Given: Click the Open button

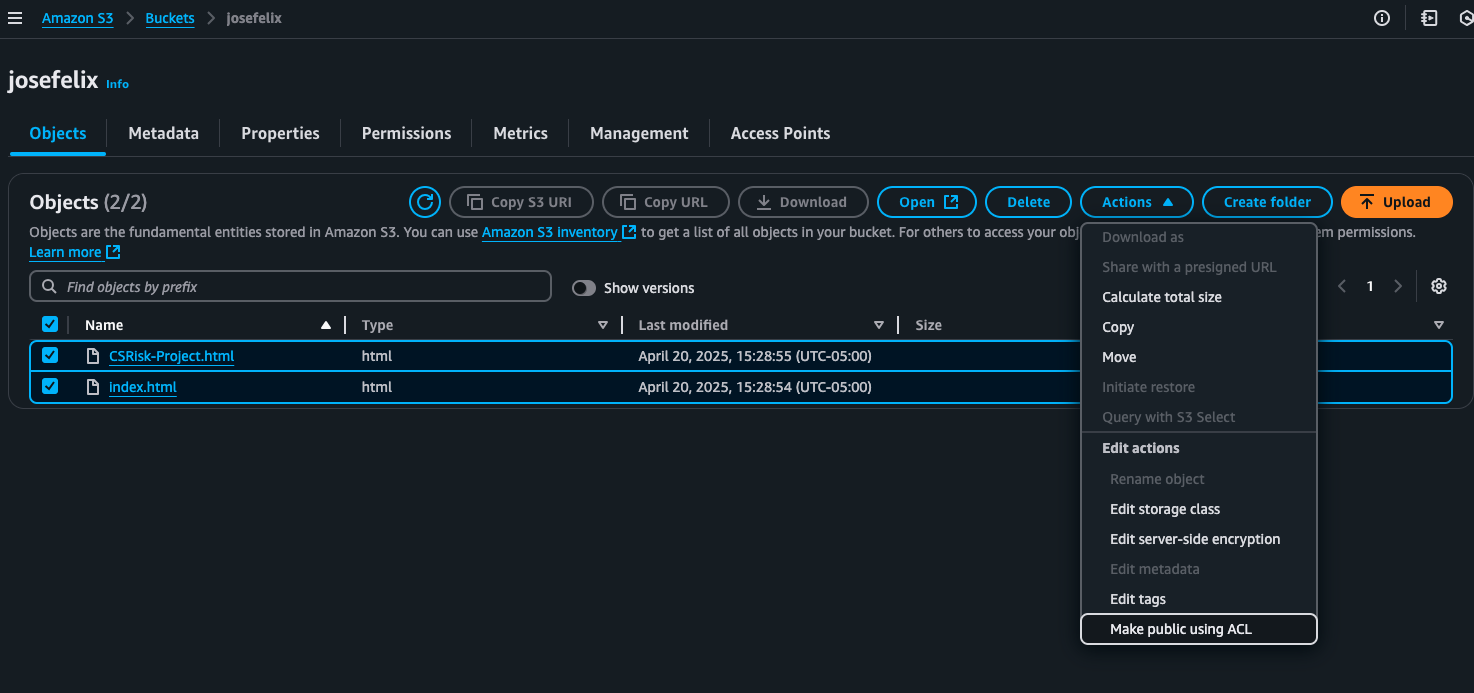Looking at the screenshot, I should (927, 202).
